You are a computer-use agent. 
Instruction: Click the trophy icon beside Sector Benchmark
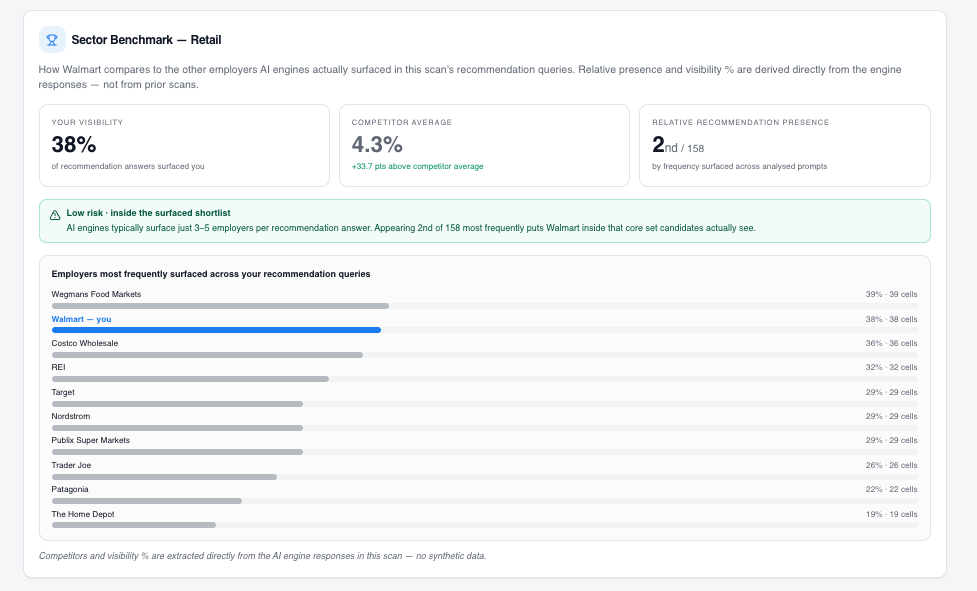(52, 40)
